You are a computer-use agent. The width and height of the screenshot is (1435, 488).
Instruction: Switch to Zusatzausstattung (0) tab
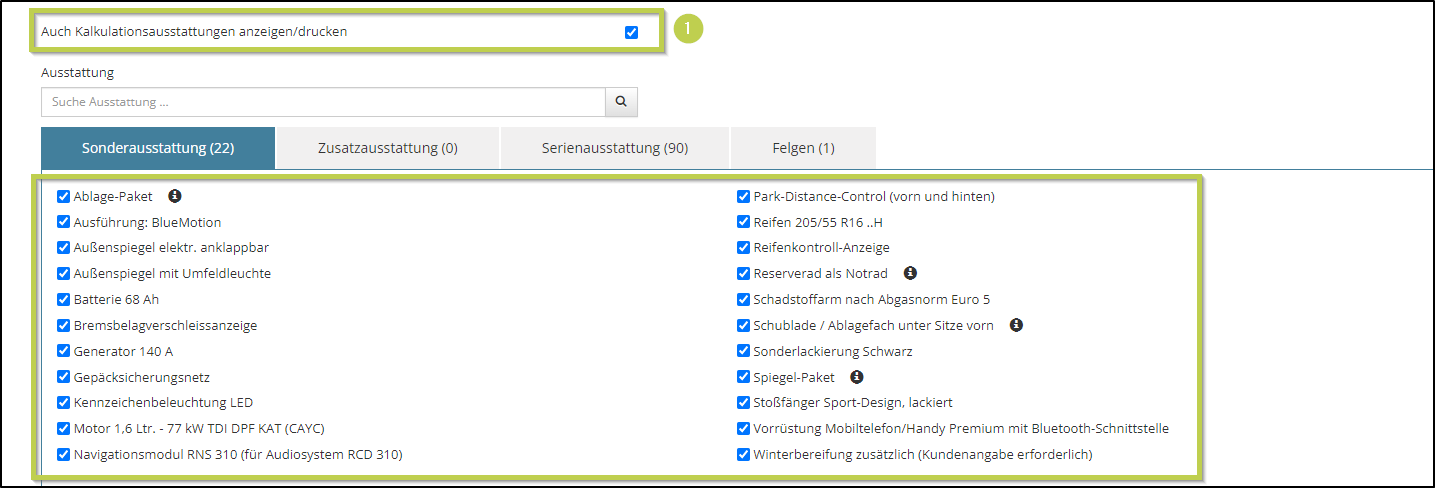click(x=387, y=148)
